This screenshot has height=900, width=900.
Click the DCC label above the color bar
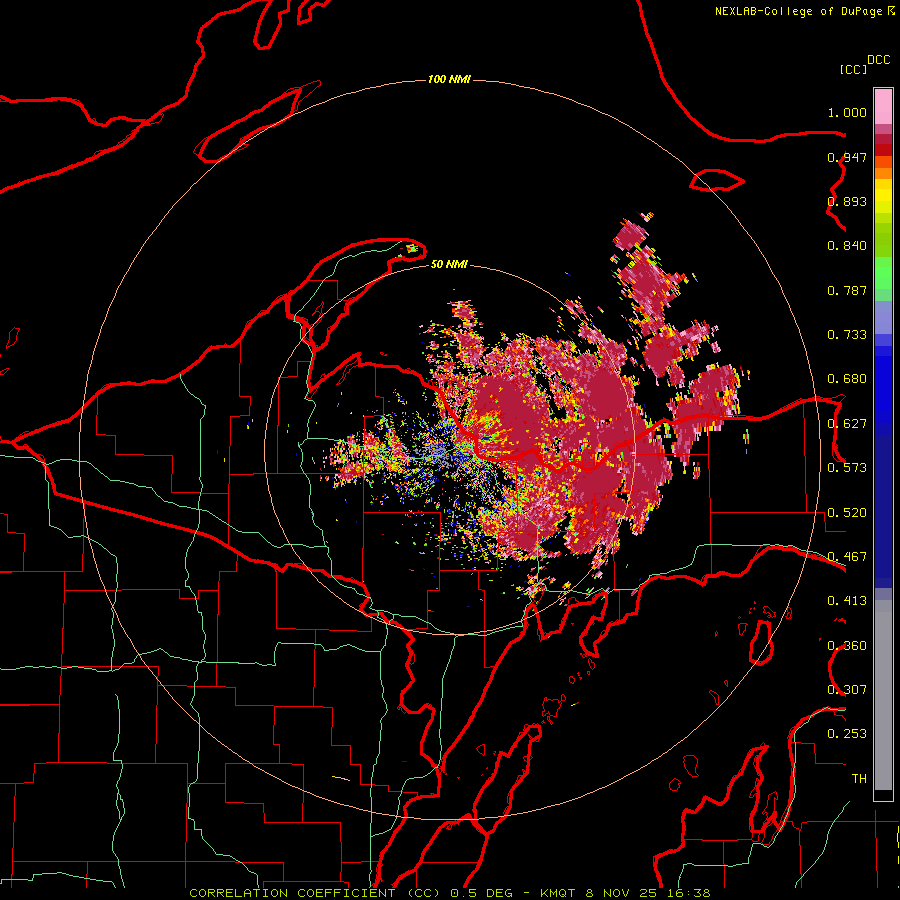tap(879, 60)
